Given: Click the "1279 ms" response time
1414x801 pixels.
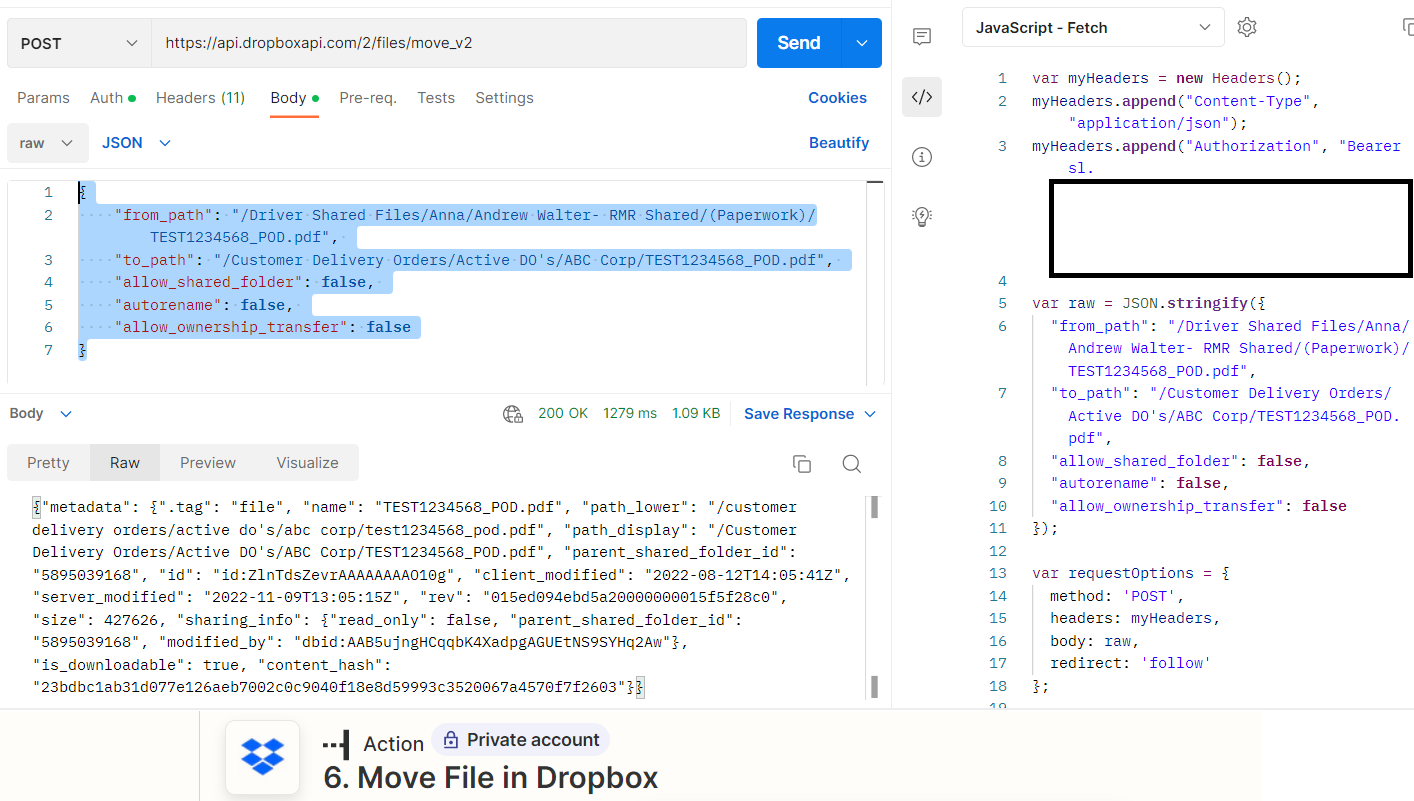Looking at the screenshot, I should click(630, 414).
